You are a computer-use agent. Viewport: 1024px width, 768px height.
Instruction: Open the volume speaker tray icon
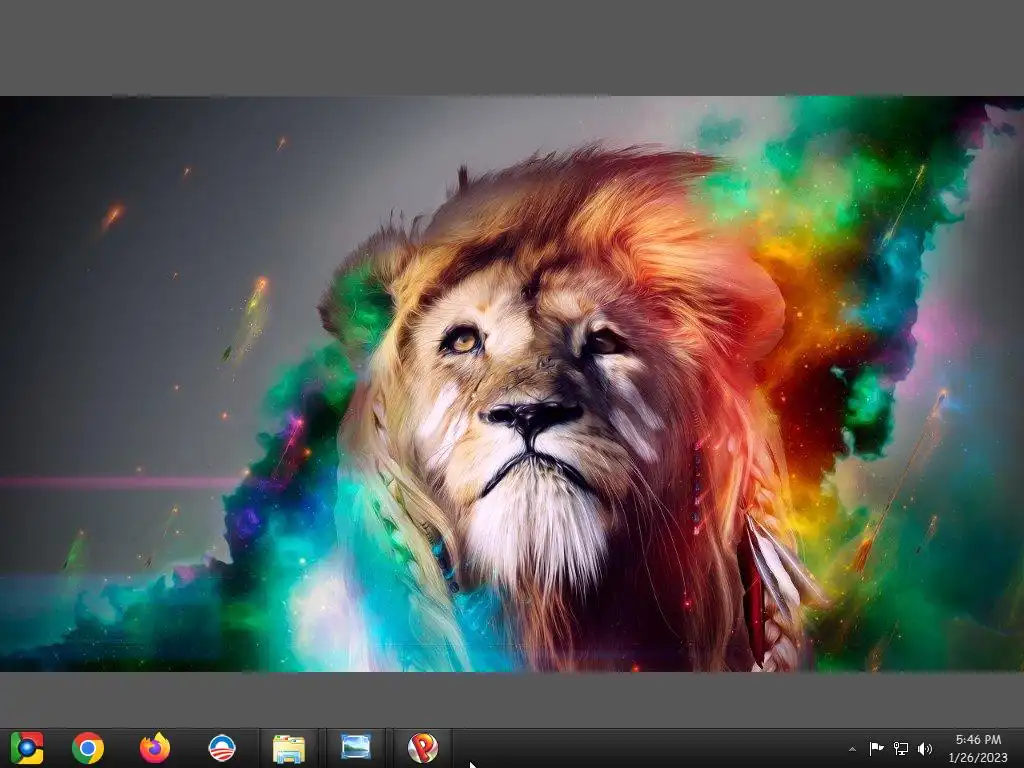(925, 748)
